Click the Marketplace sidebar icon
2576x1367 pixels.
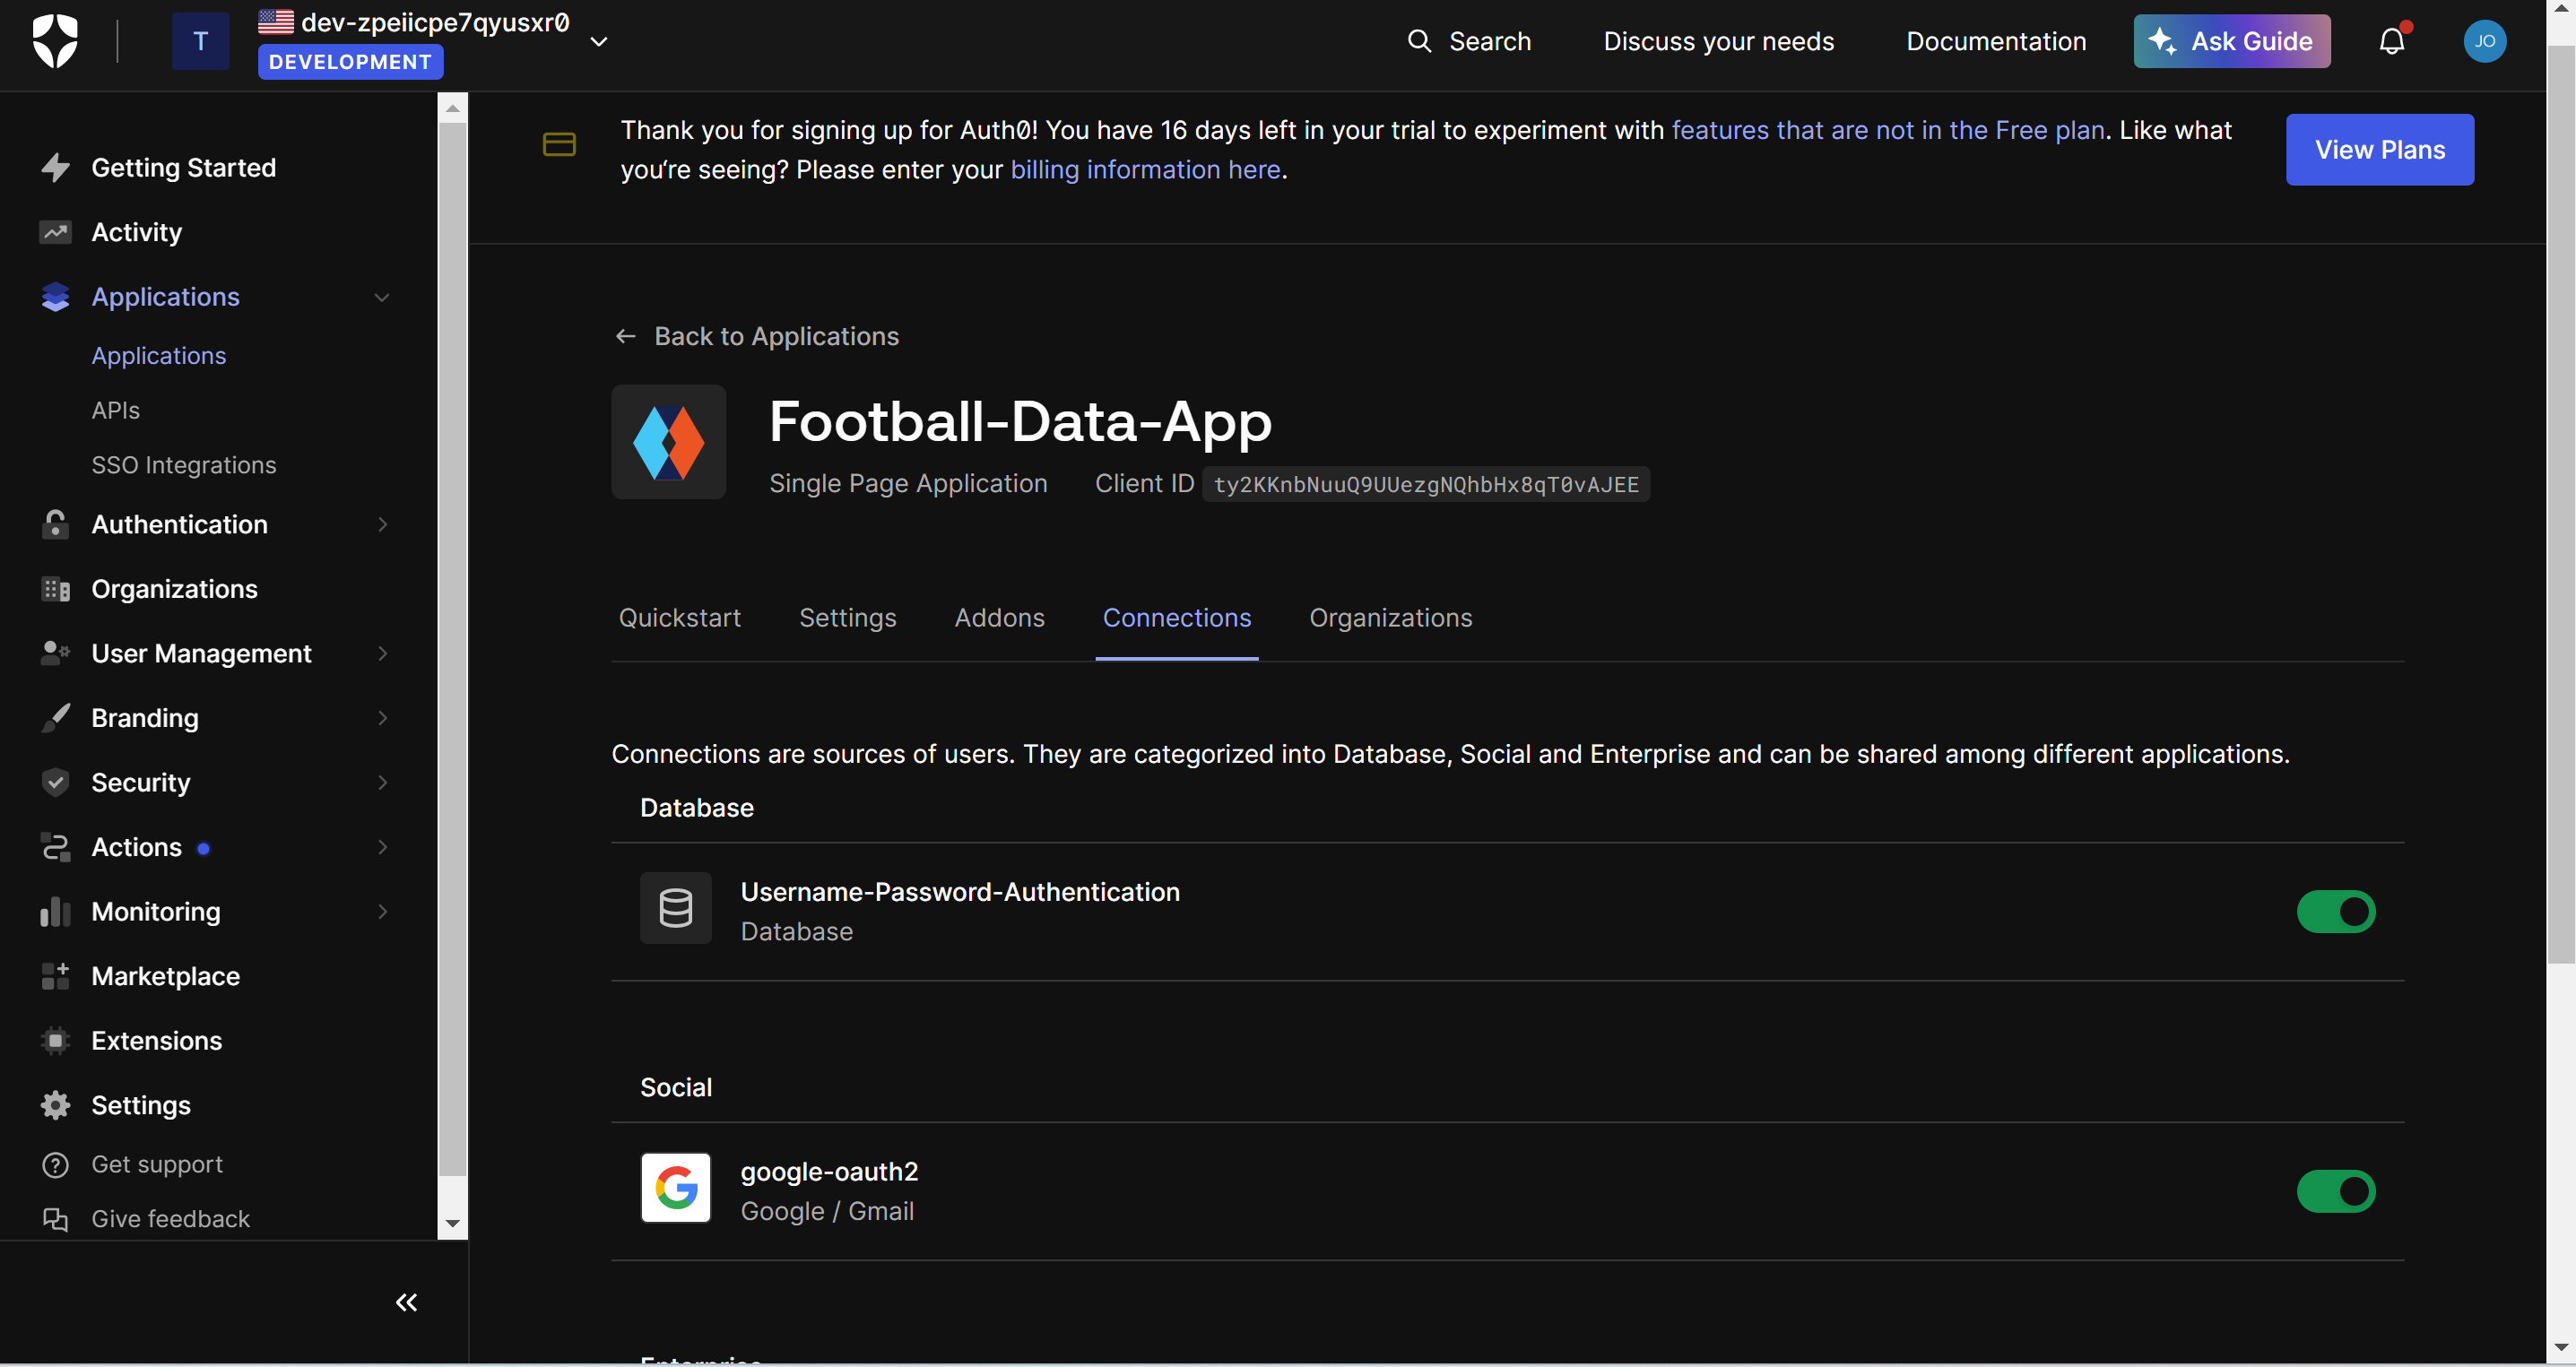click(x=55, y=976)
